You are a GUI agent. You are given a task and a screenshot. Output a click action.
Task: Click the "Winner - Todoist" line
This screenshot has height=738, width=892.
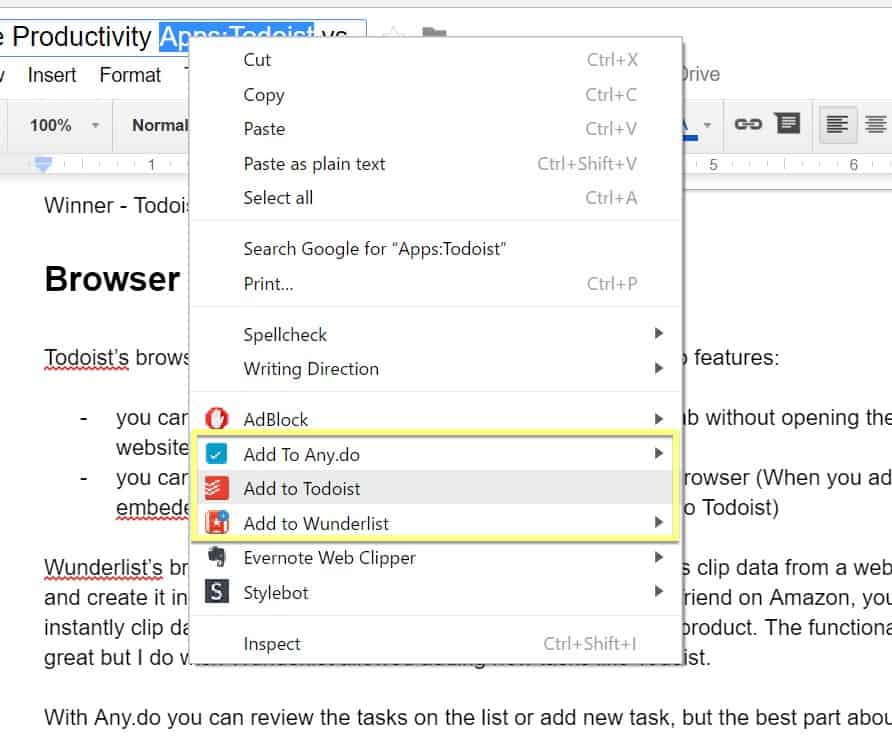point(116,205)
